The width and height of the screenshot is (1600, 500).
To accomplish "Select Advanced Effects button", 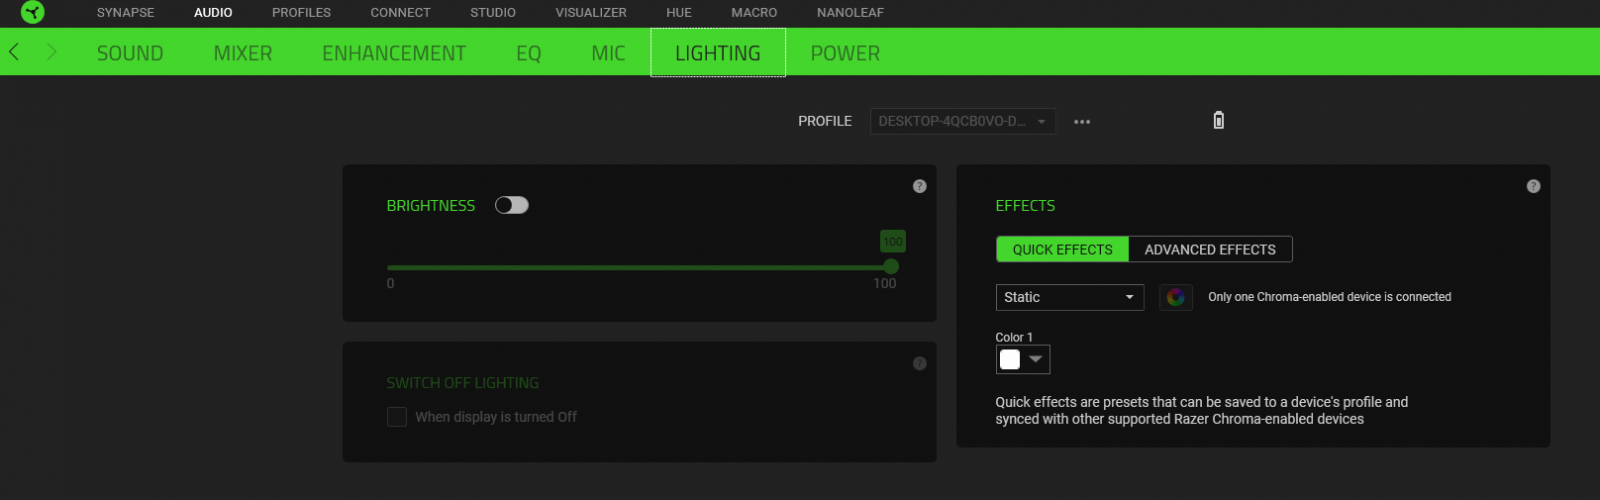I will tap(1210, 249).
